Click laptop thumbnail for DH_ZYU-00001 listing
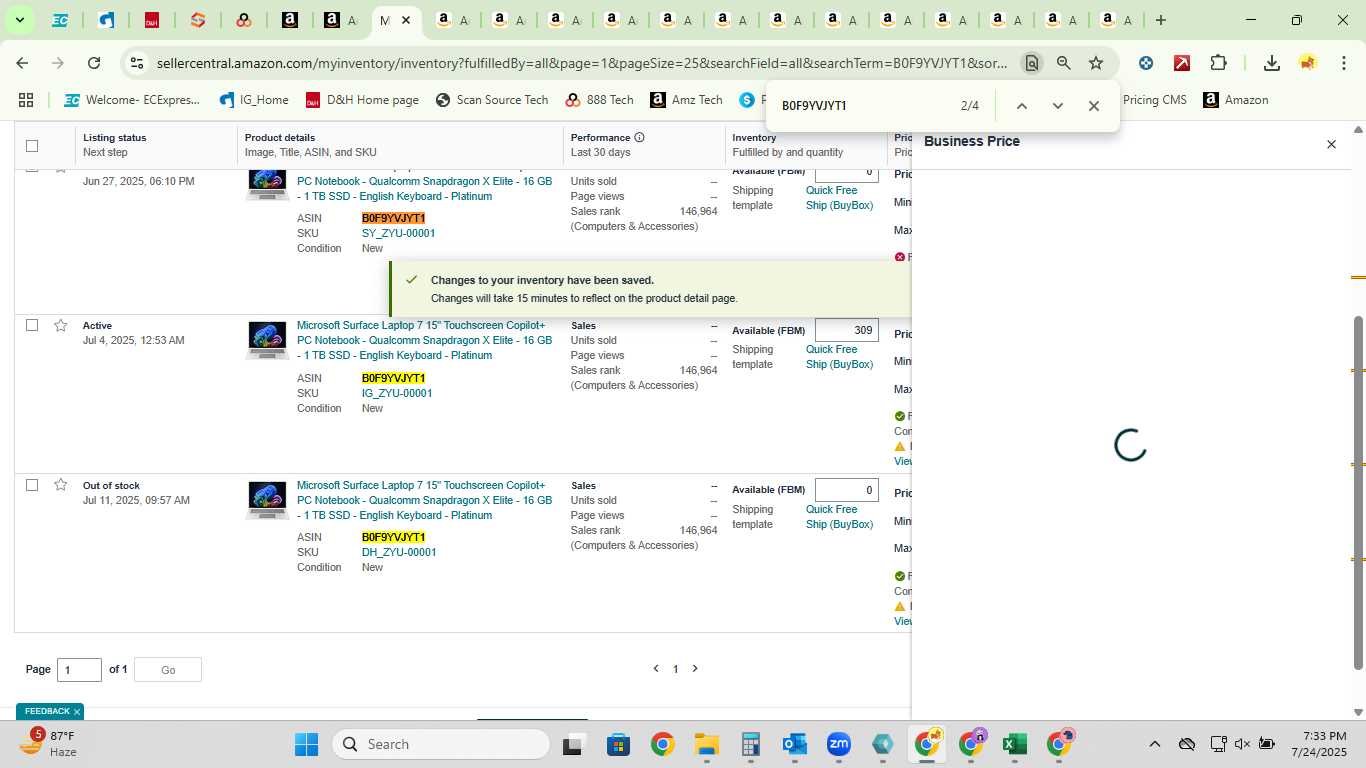This screenshot has height=768, width=1366. click(267, 500)
